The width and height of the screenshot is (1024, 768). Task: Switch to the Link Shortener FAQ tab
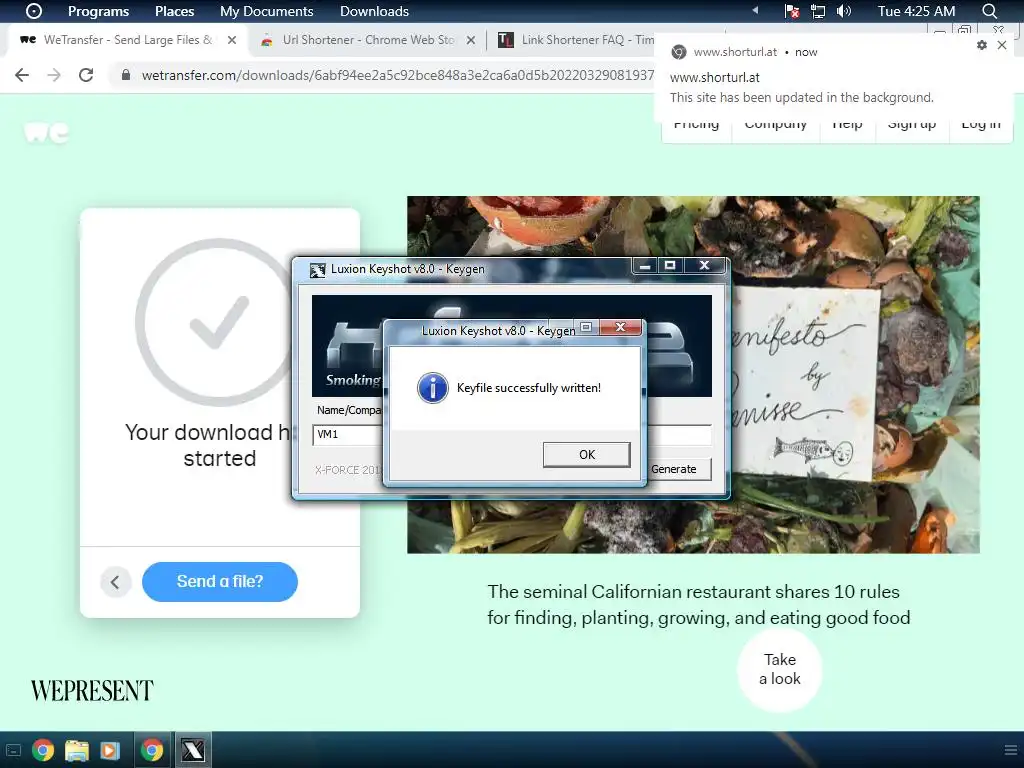(576, 40)
